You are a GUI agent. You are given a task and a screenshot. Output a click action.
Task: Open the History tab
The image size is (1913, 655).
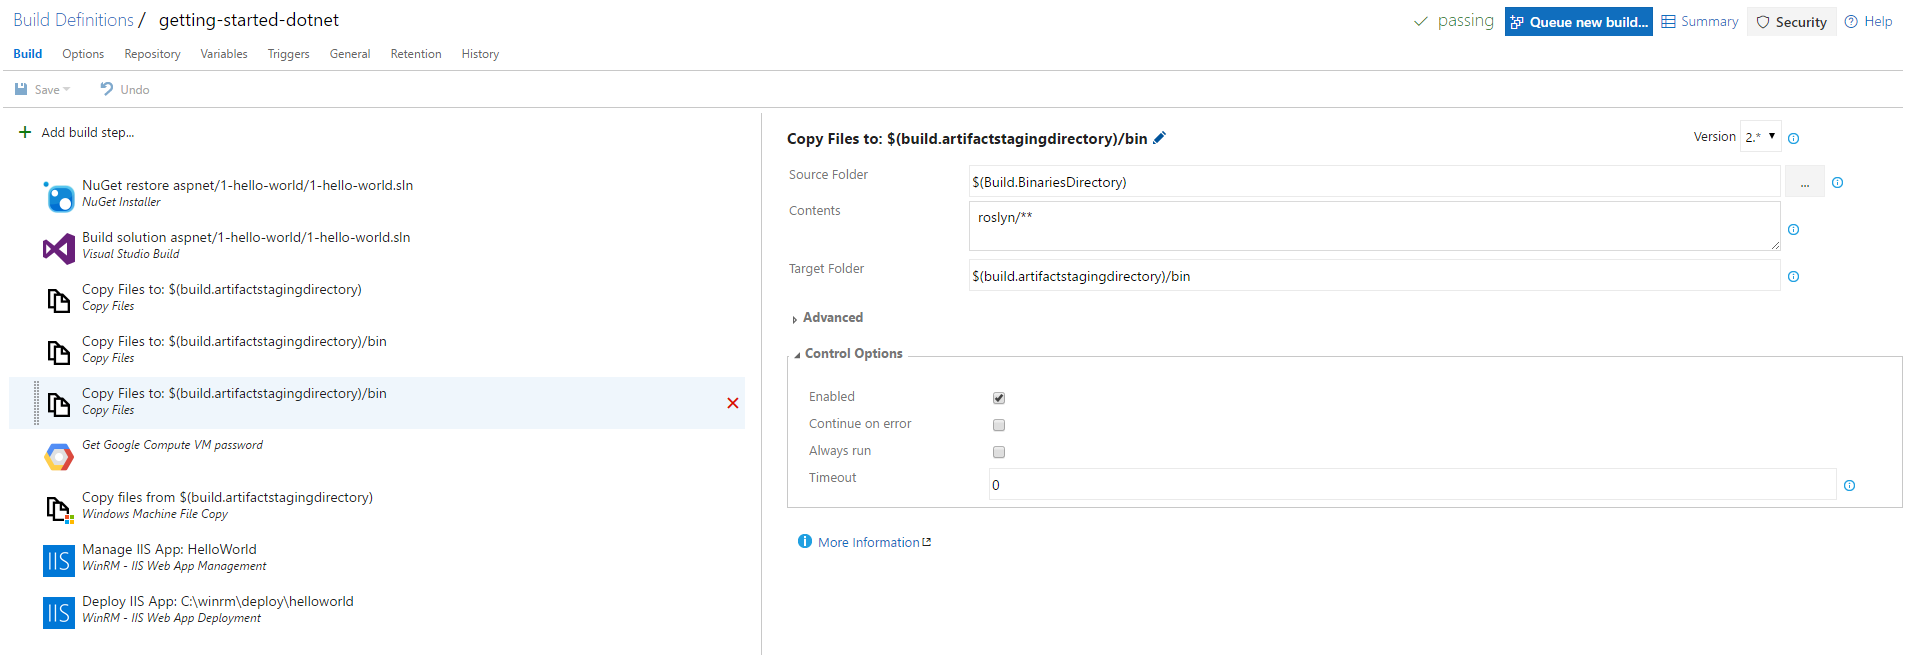[480, 54]
